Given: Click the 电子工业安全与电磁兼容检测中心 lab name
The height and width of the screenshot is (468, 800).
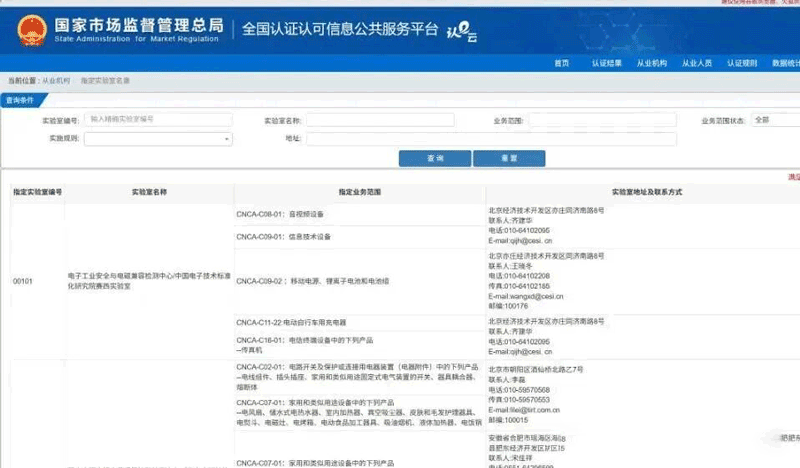Looking at the screenshot, I should point(149,281).
